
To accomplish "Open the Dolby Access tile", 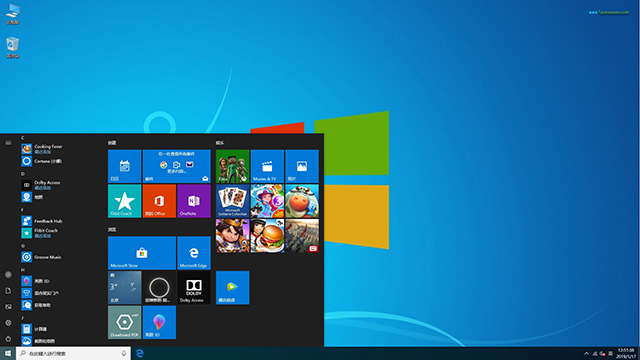I will click(194, 287).
